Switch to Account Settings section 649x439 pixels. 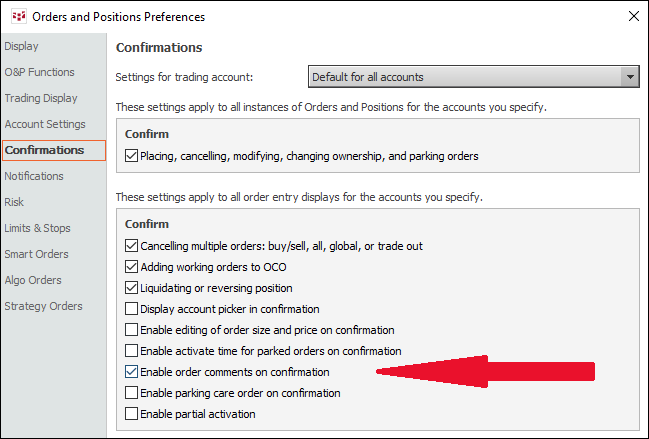tap(45, 124)
